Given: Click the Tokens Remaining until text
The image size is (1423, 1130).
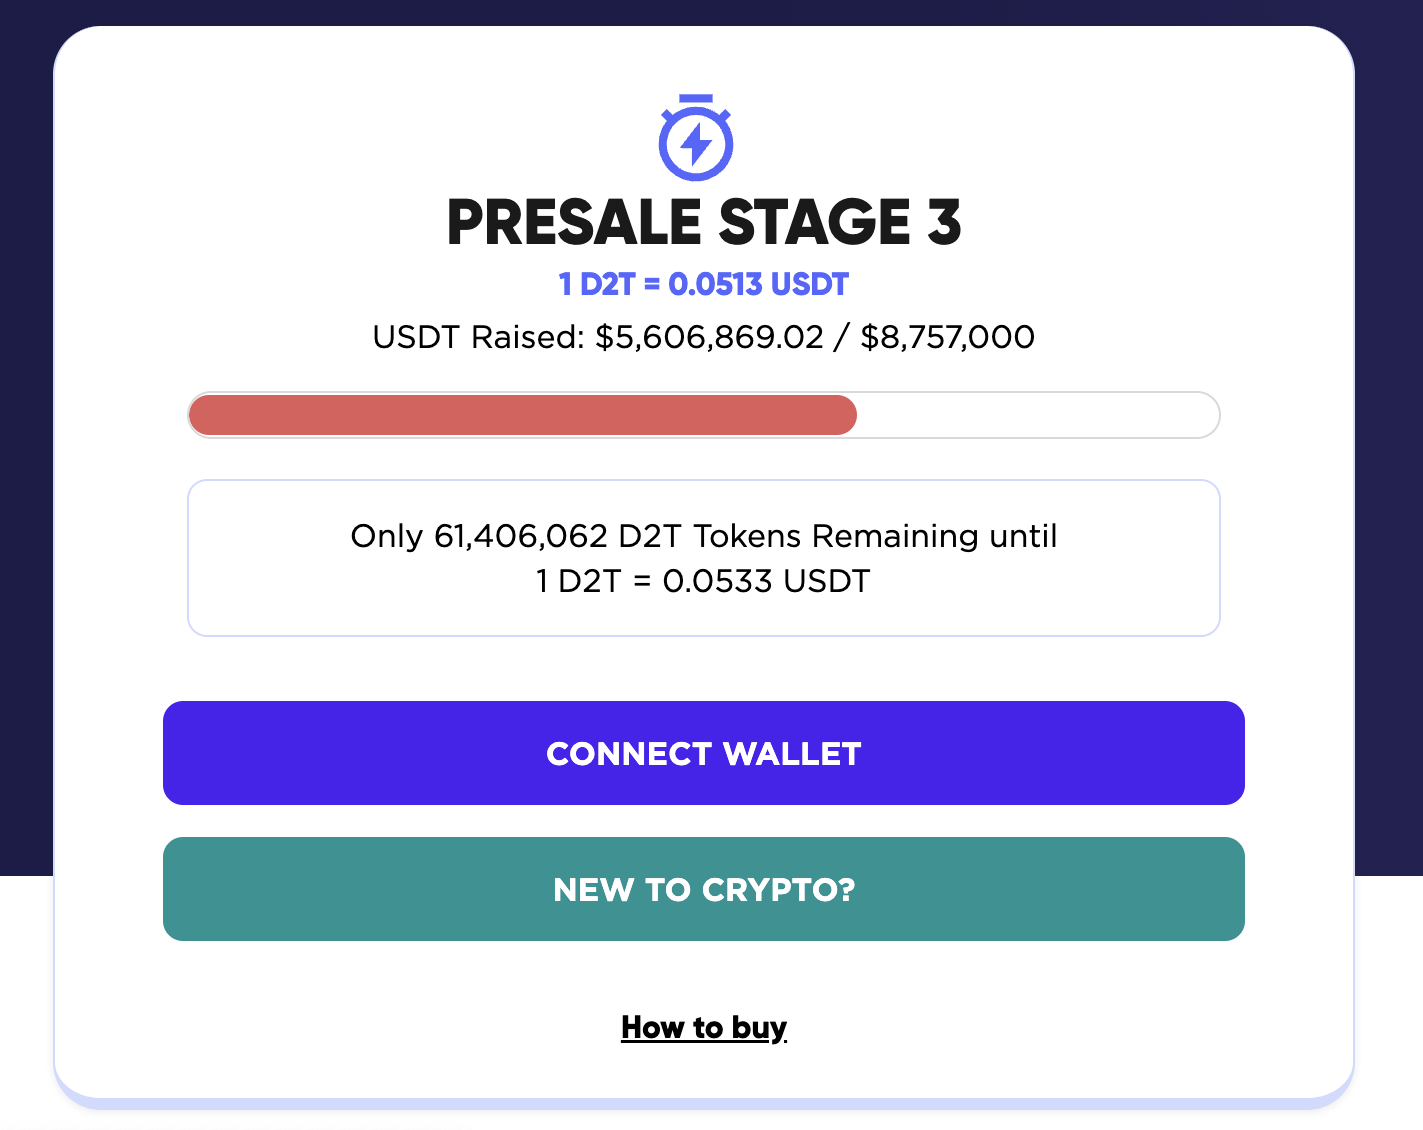Looking at the screenshot, I should 875,536.
